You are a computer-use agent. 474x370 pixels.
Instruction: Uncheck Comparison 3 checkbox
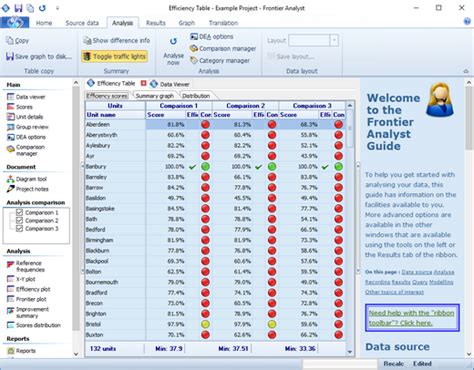click(x=19, y=228)
